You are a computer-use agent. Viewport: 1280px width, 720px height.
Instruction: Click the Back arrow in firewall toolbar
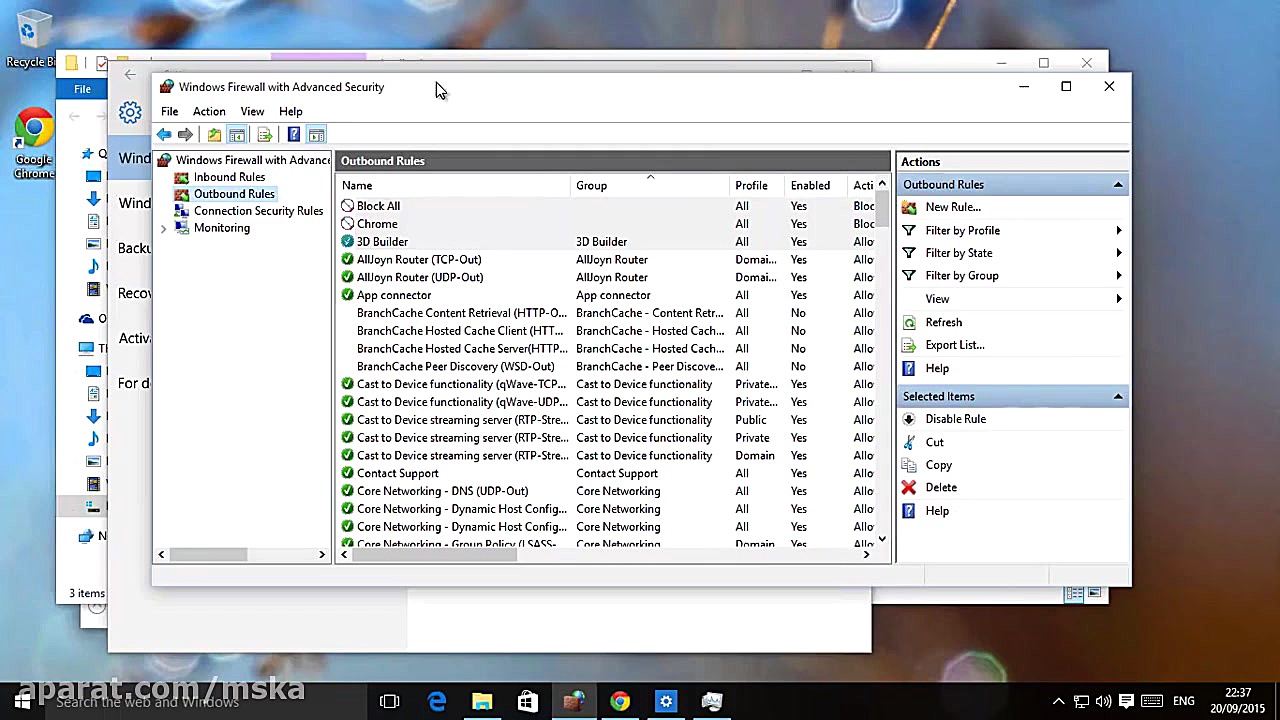[163, 135]
